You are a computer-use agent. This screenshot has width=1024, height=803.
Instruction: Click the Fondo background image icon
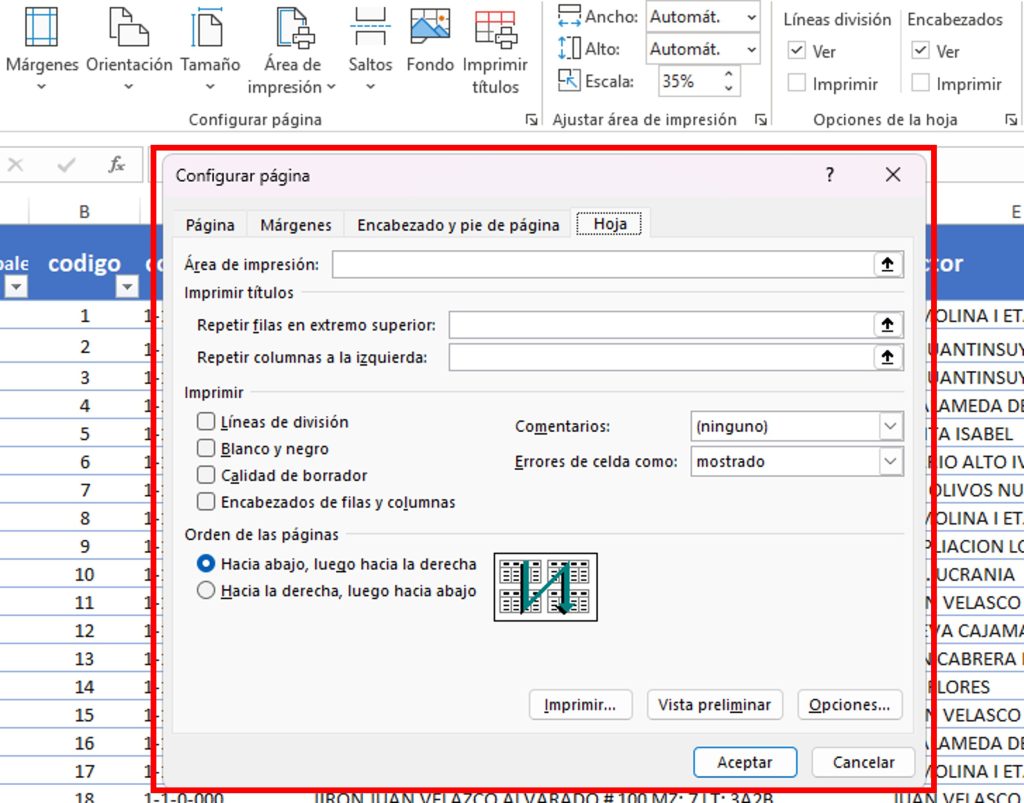pos(430,28)
